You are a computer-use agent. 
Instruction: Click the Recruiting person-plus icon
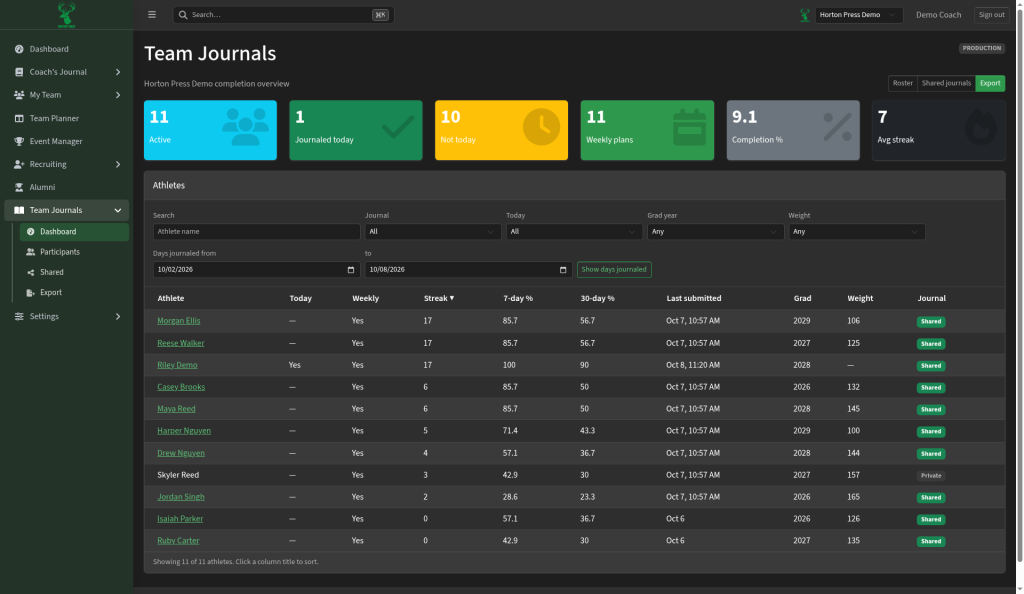pyautogui.click(x=19, y=164)
